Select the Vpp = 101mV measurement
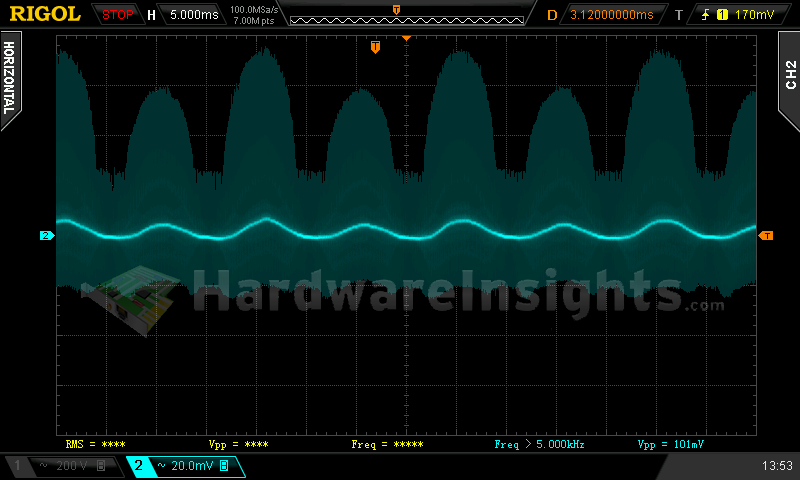This screenshot has width=800, height=480. [671, 443]
